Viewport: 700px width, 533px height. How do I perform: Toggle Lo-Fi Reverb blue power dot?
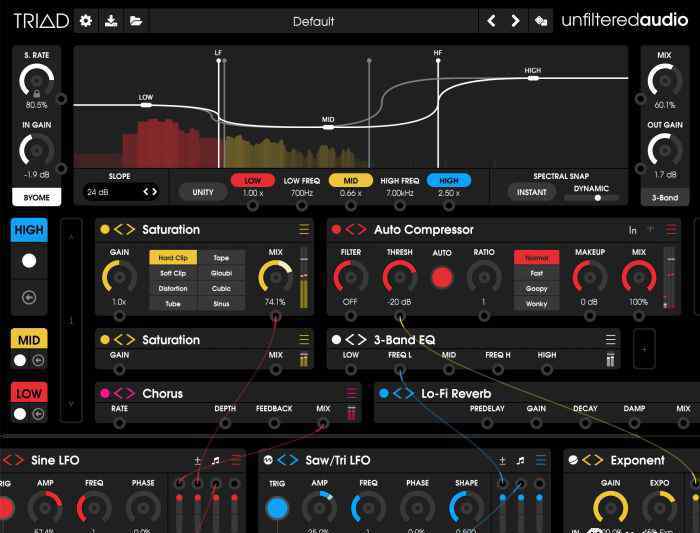click(x=383, y=393)
